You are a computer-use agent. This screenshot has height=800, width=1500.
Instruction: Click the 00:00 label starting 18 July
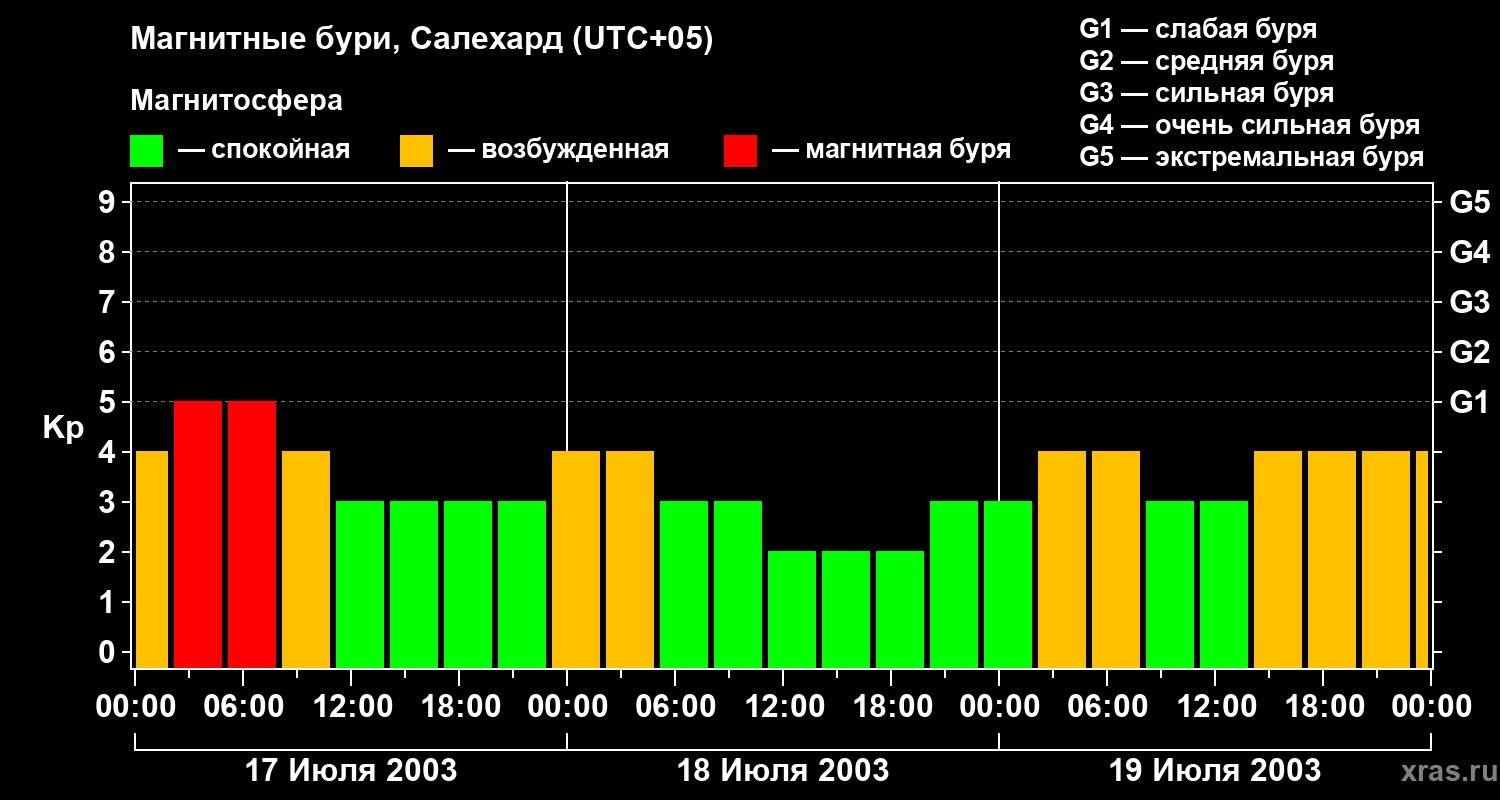[567, 707]
